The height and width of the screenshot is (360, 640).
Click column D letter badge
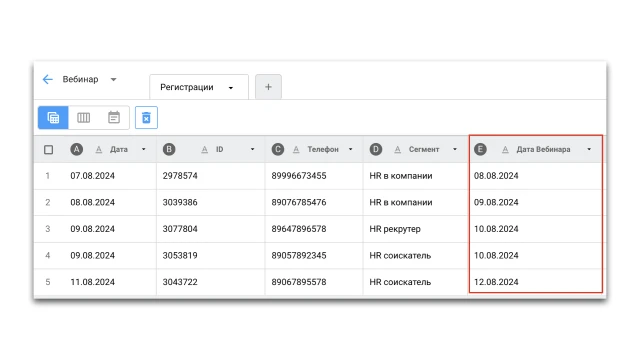(x=376, y=149)
